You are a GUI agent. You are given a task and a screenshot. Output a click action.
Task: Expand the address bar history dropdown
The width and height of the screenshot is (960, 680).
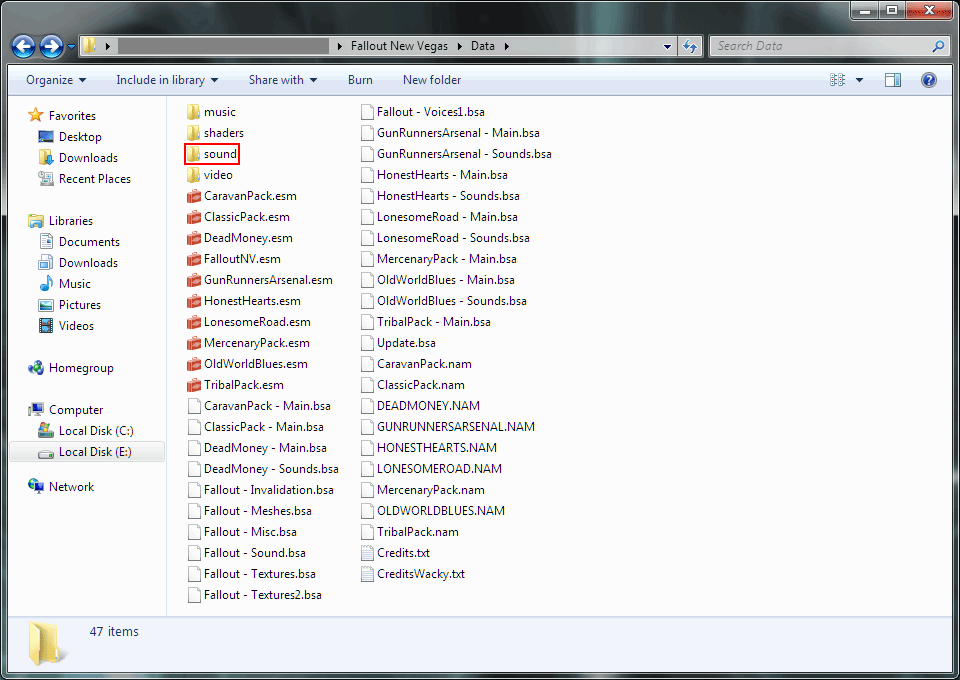[x=668, y=46]
